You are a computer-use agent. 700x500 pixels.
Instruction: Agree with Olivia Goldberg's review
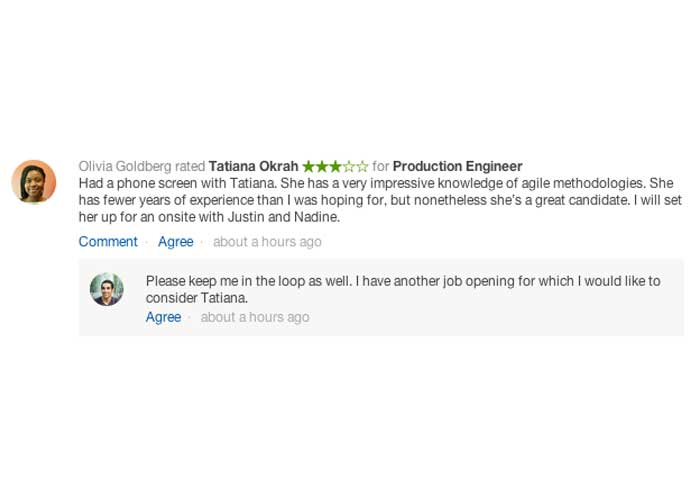[175, 242]
